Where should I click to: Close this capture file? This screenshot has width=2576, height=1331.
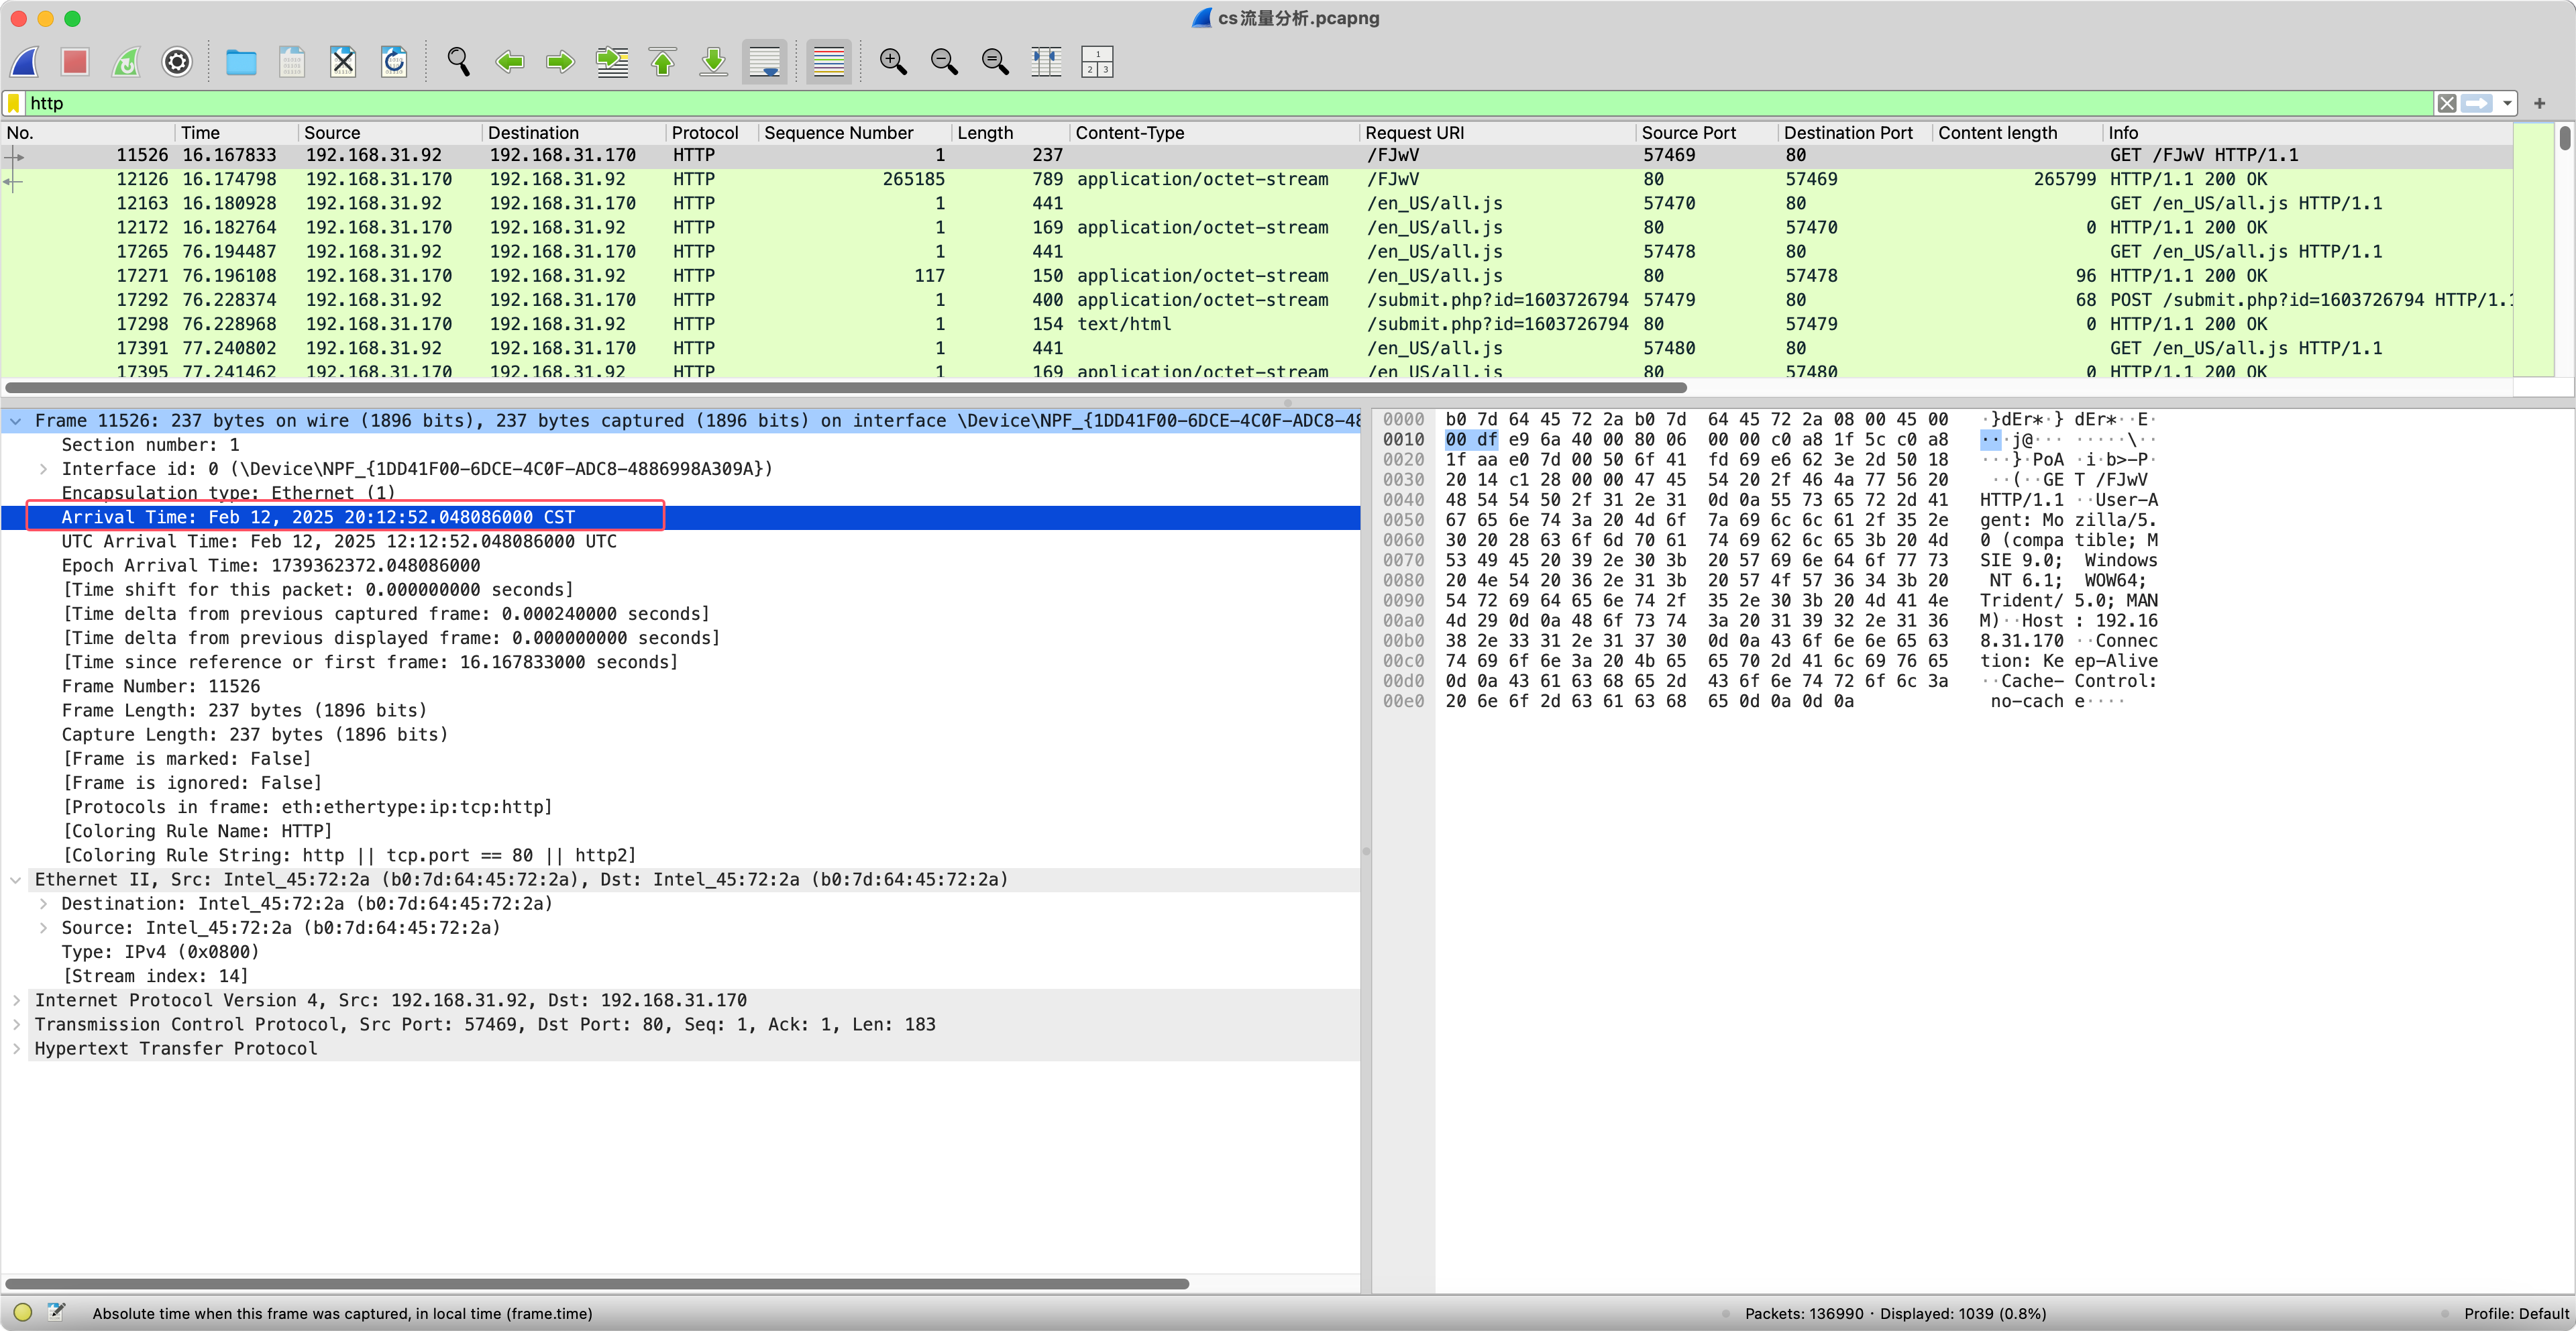pyautogui.click(x=343, y=62)
